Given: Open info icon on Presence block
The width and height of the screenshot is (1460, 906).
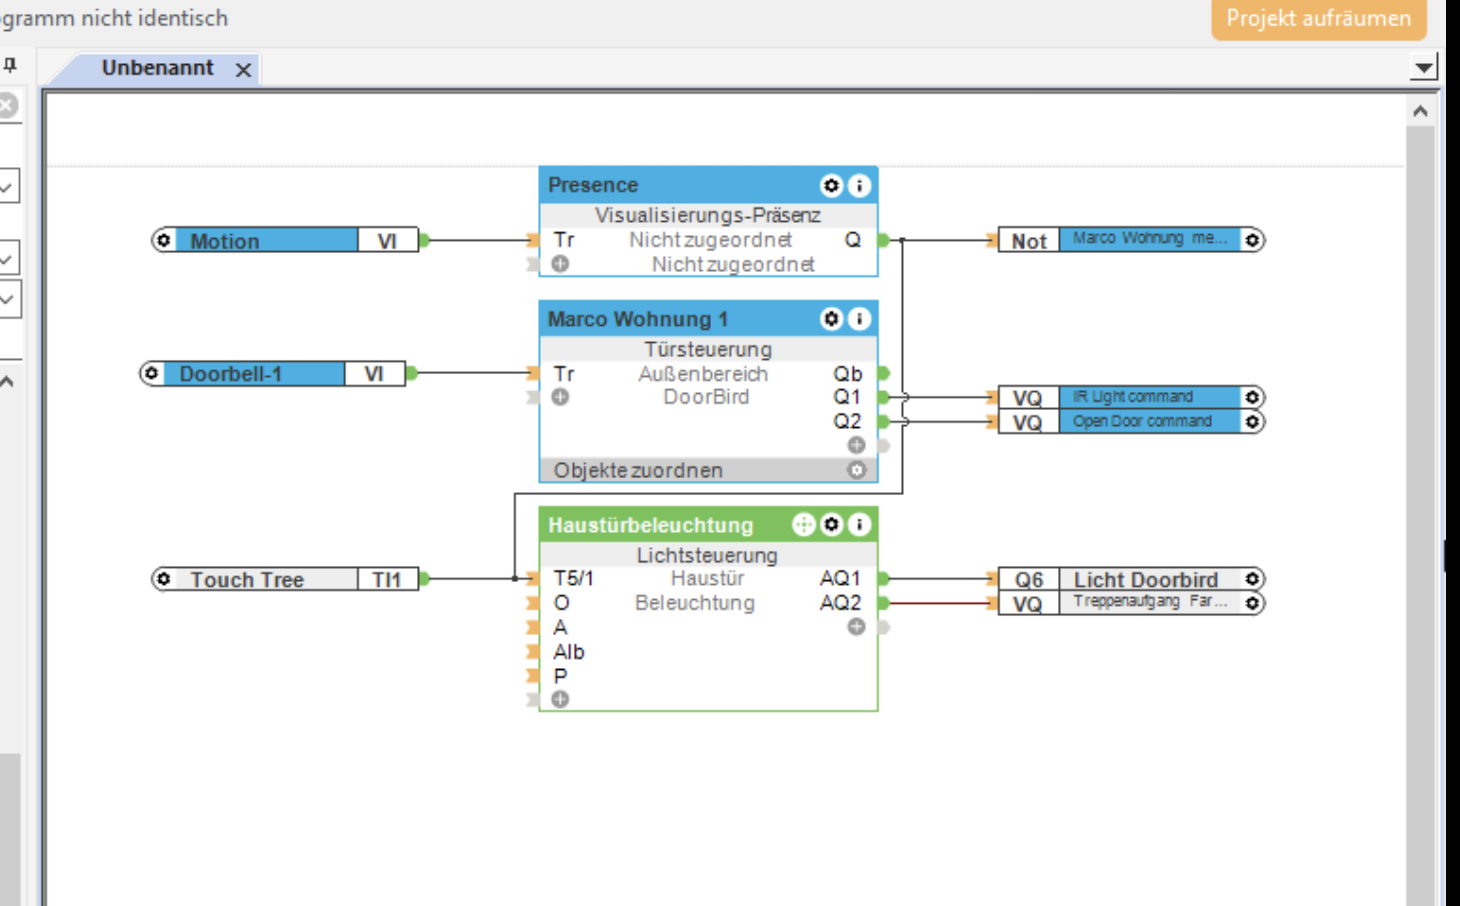Looking at the screenshot, I should pos(859,185).
